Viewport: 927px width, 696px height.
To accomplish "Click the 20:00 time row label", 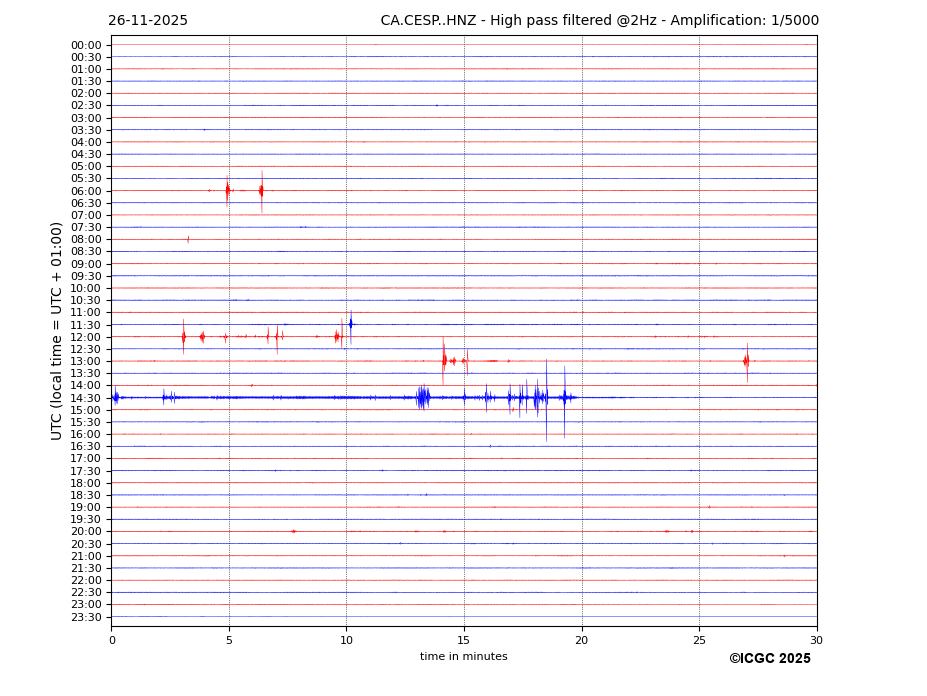I will [85, 532].
